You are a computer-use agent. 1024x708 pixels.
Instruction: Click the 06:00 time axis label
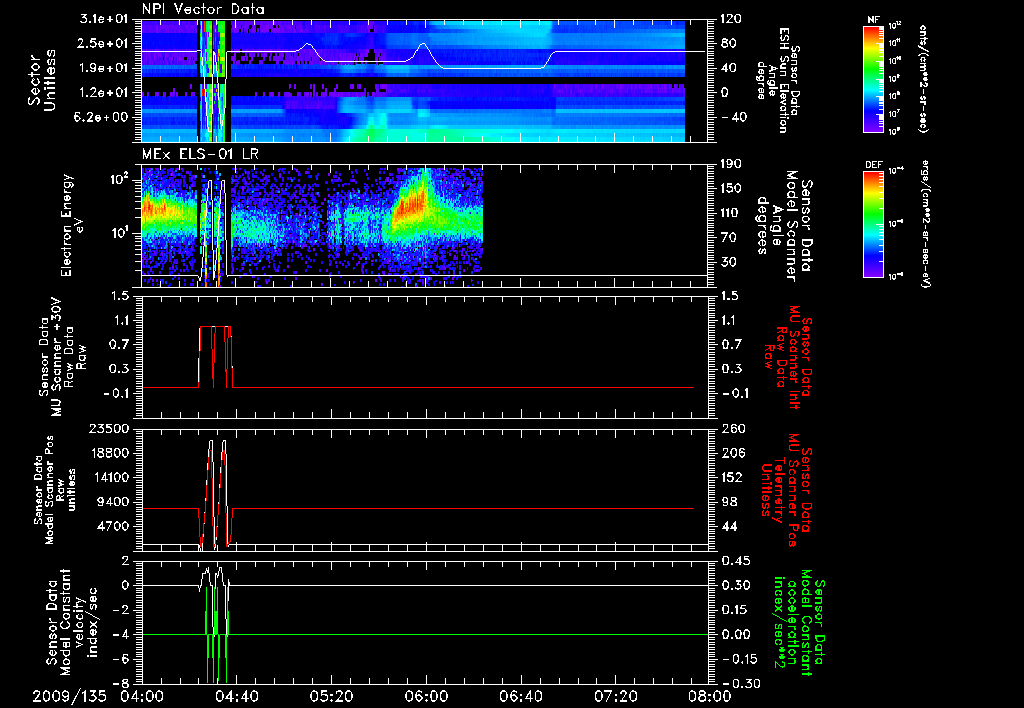click(426, 696)
